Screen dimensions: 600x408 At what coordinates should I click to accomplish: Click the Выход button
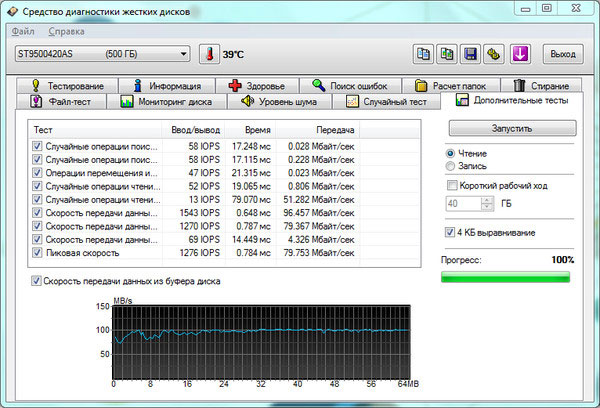point(563,54)
